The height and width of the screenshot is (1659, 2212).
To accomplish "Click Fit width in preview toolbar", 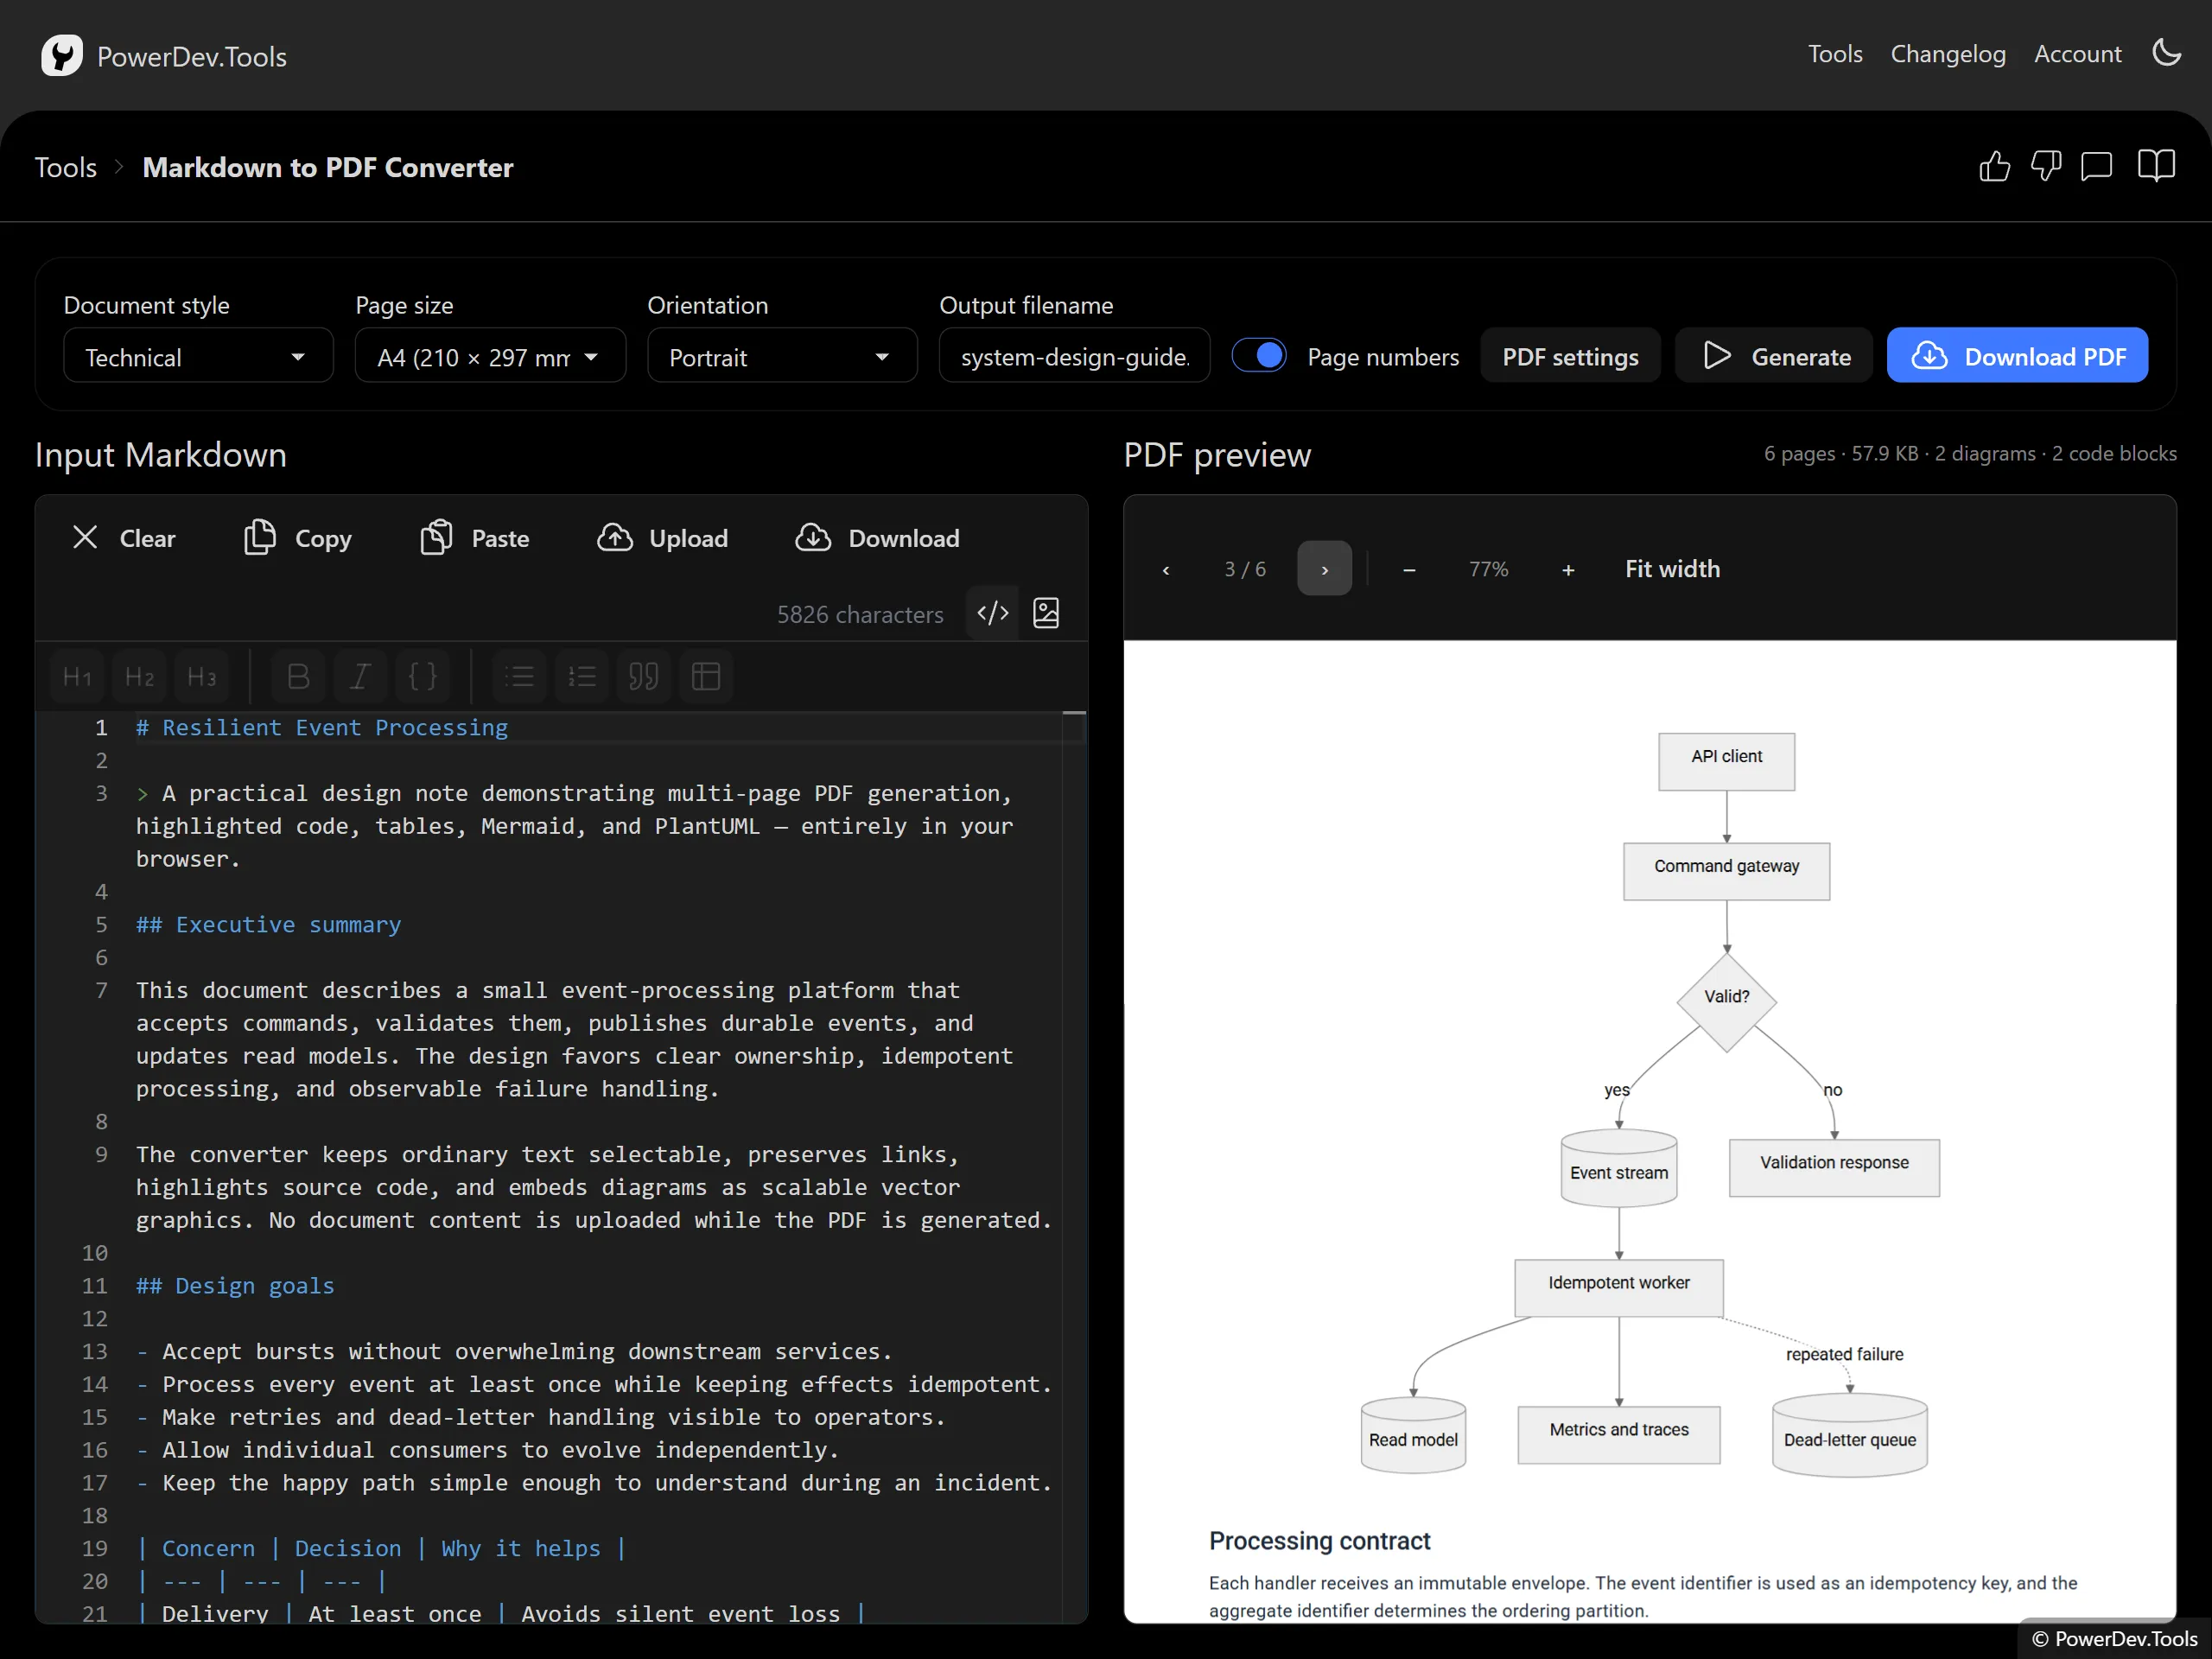I will pyautogui.click(x=1672, y=569).
